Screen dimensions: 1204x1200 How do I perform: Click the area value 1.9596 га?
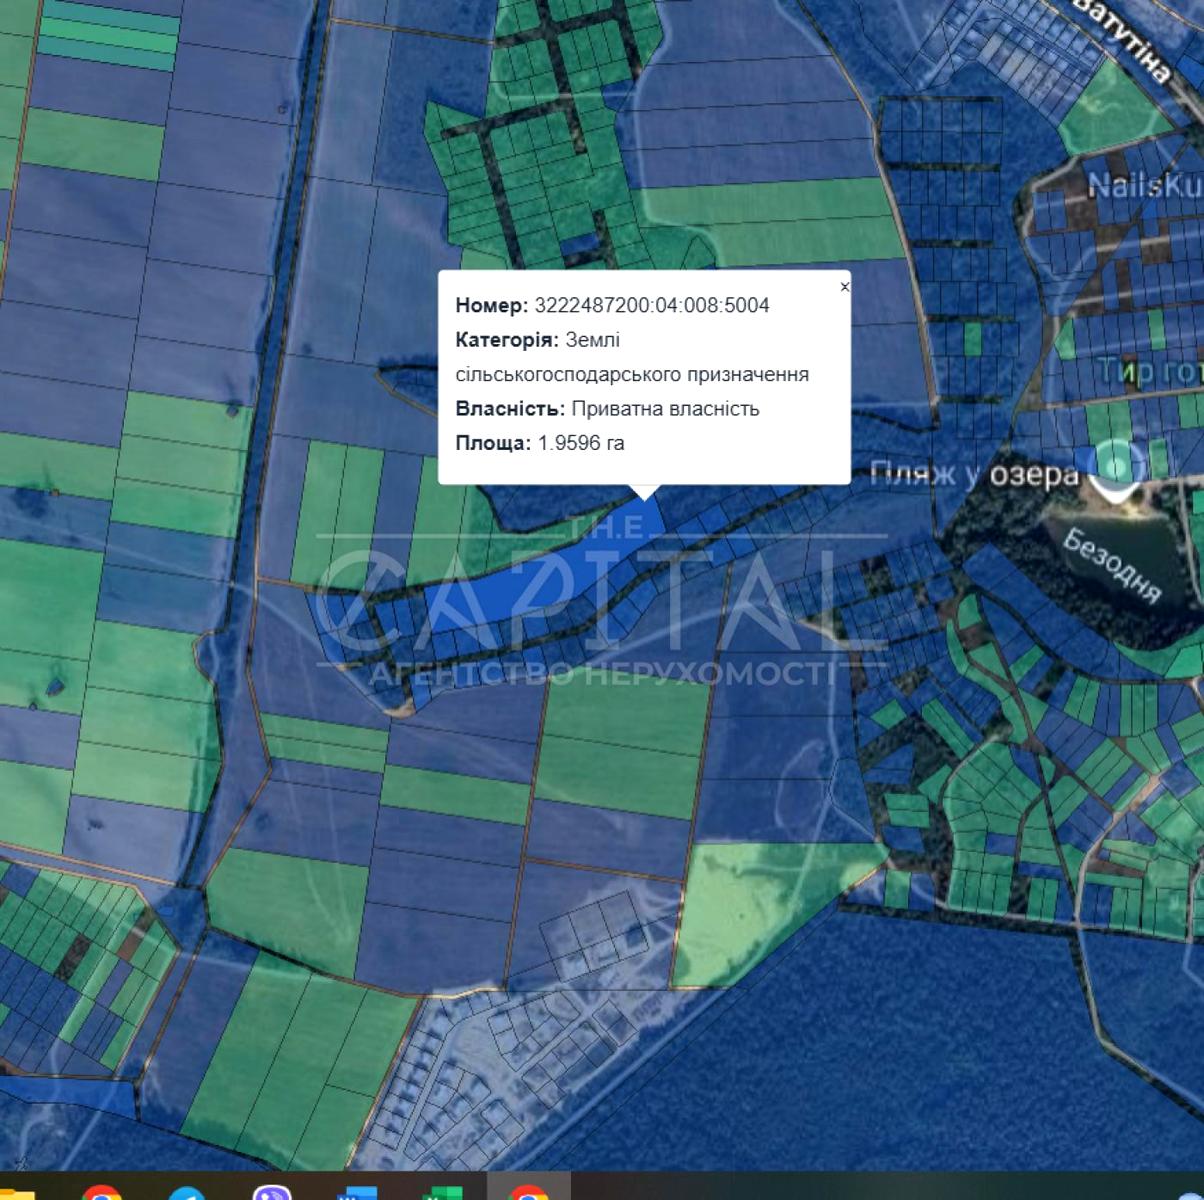click(581, 443)
